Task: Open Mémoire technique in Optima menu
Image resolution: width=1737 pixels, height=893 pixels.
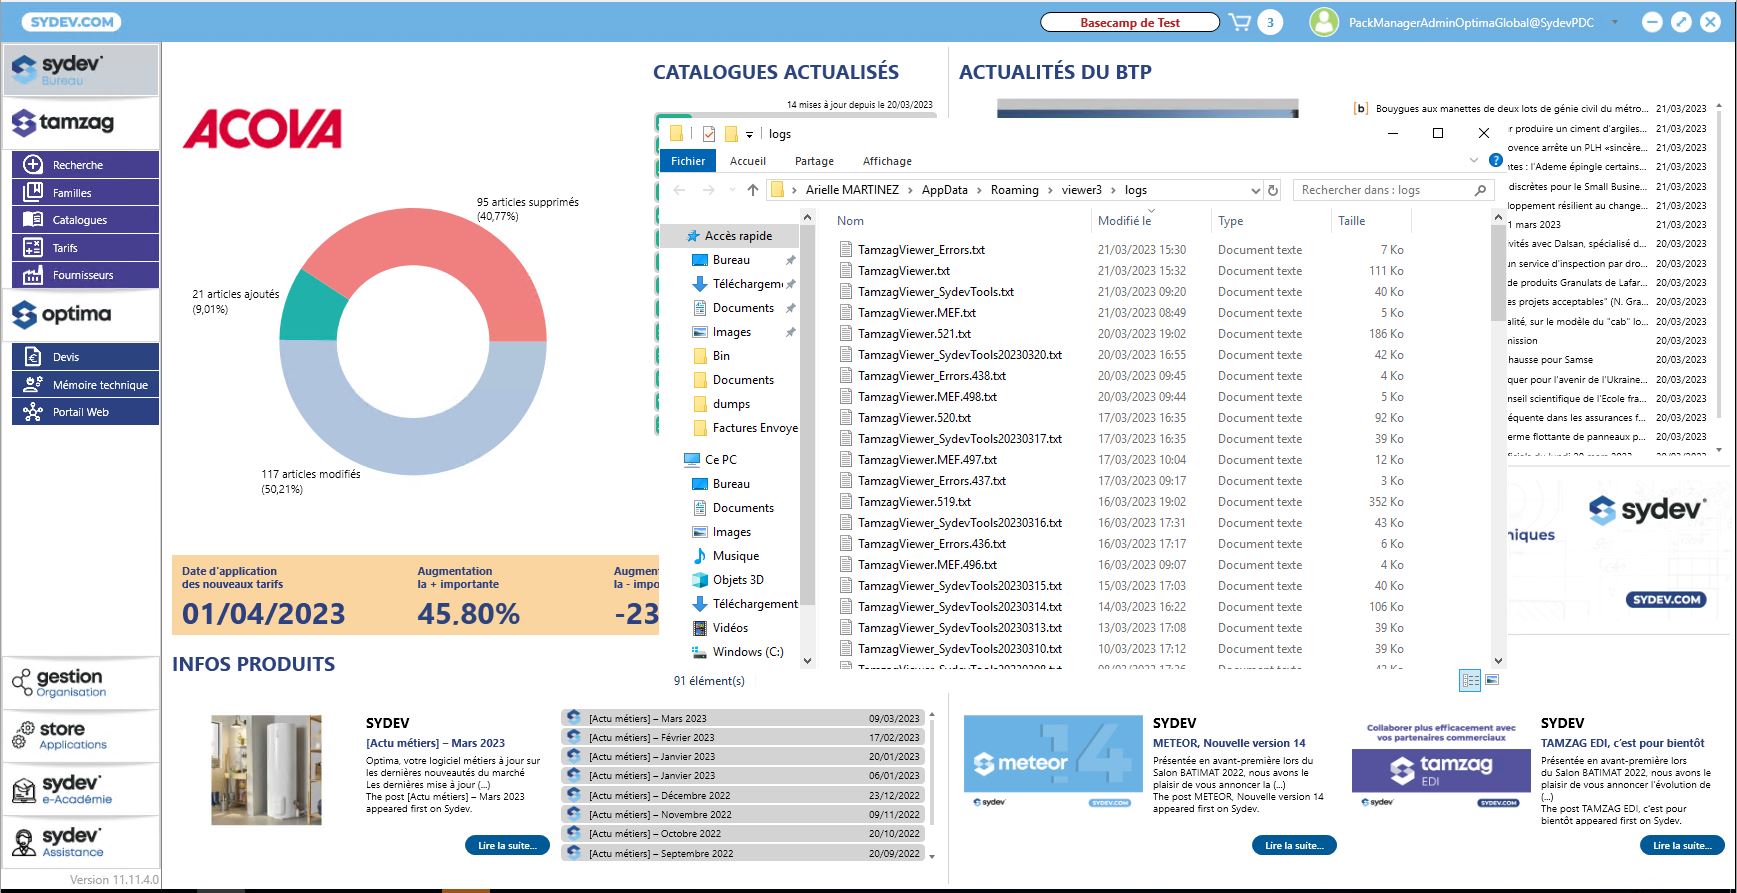Action: click(x=86, y=385)
